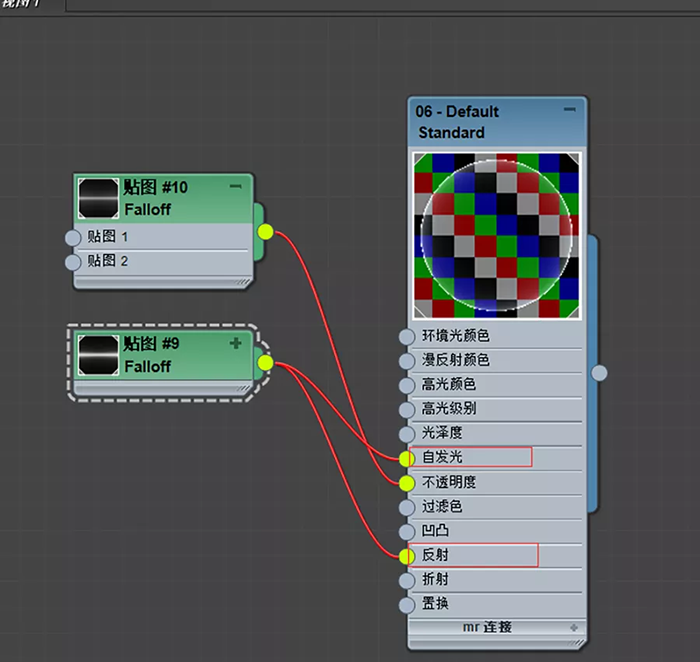Select the 贴图 2 slot label
The width and height of the screenshot is (700, 662).
(x=108, y=261)
